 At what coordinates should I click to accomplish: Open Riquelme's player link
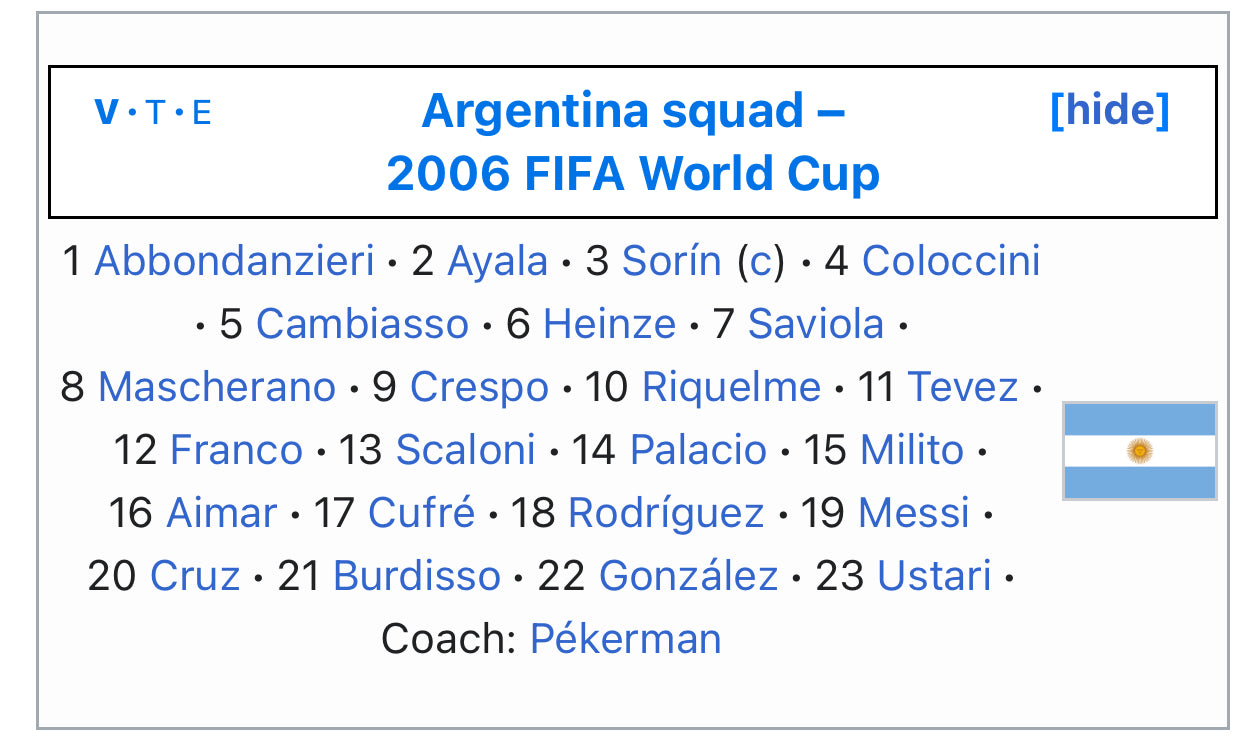click(731, 387)
